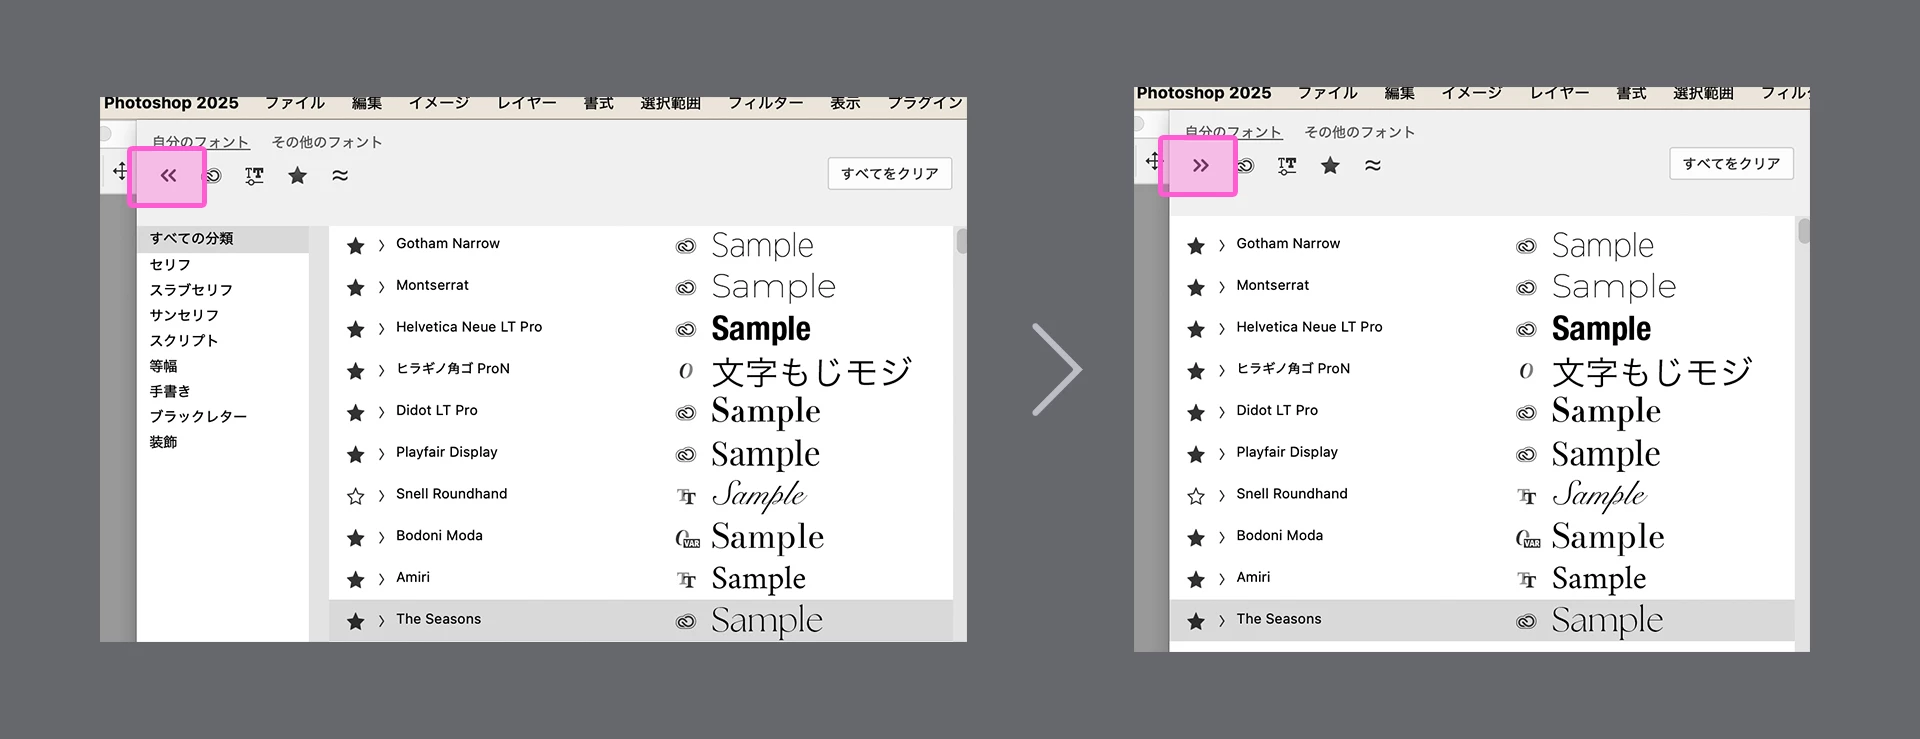The width and height of the screenshot is (1920, 739).
Task: Click OpenType icon beside ヒラギノ角ゴ ProN, left panel
Action: point(686,371)
